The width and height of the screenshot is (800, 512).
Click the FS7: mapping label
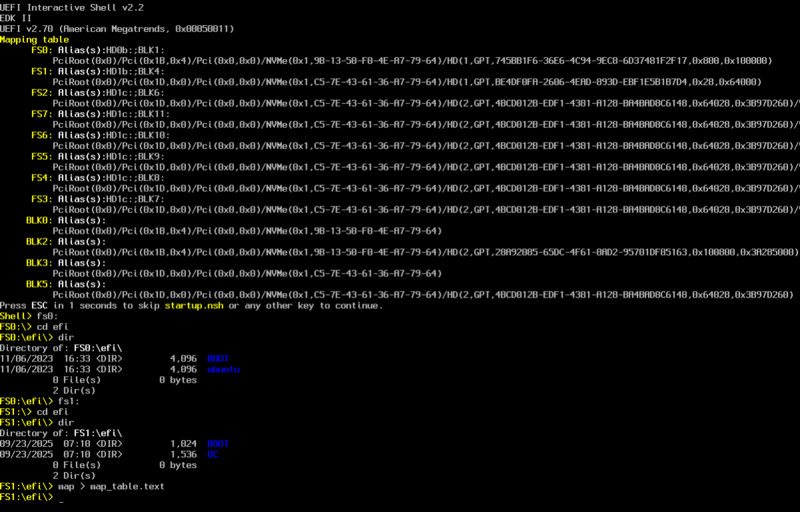[x=42, y=114]
